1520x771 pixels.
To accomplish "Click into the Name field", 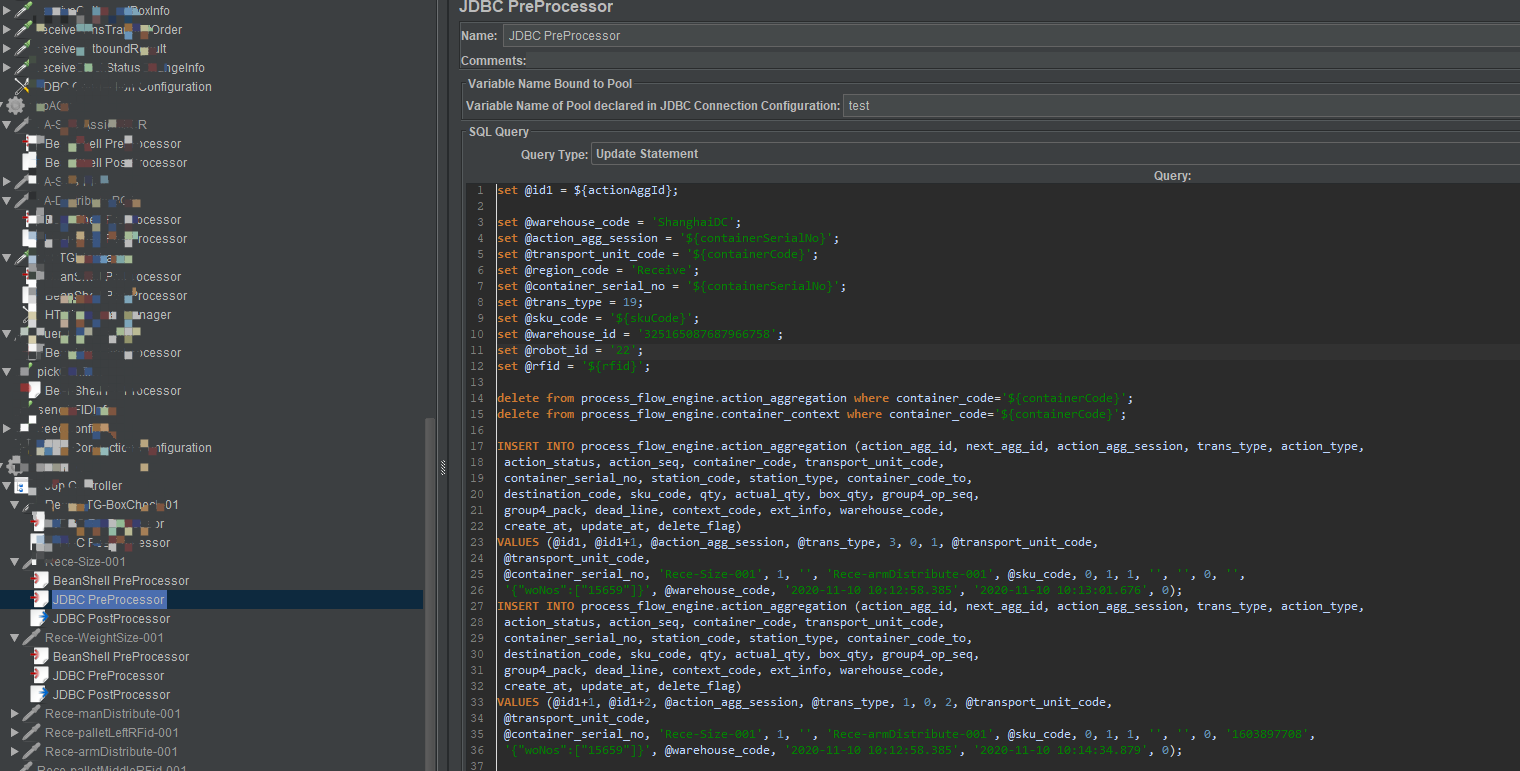I will [1010, 36].
